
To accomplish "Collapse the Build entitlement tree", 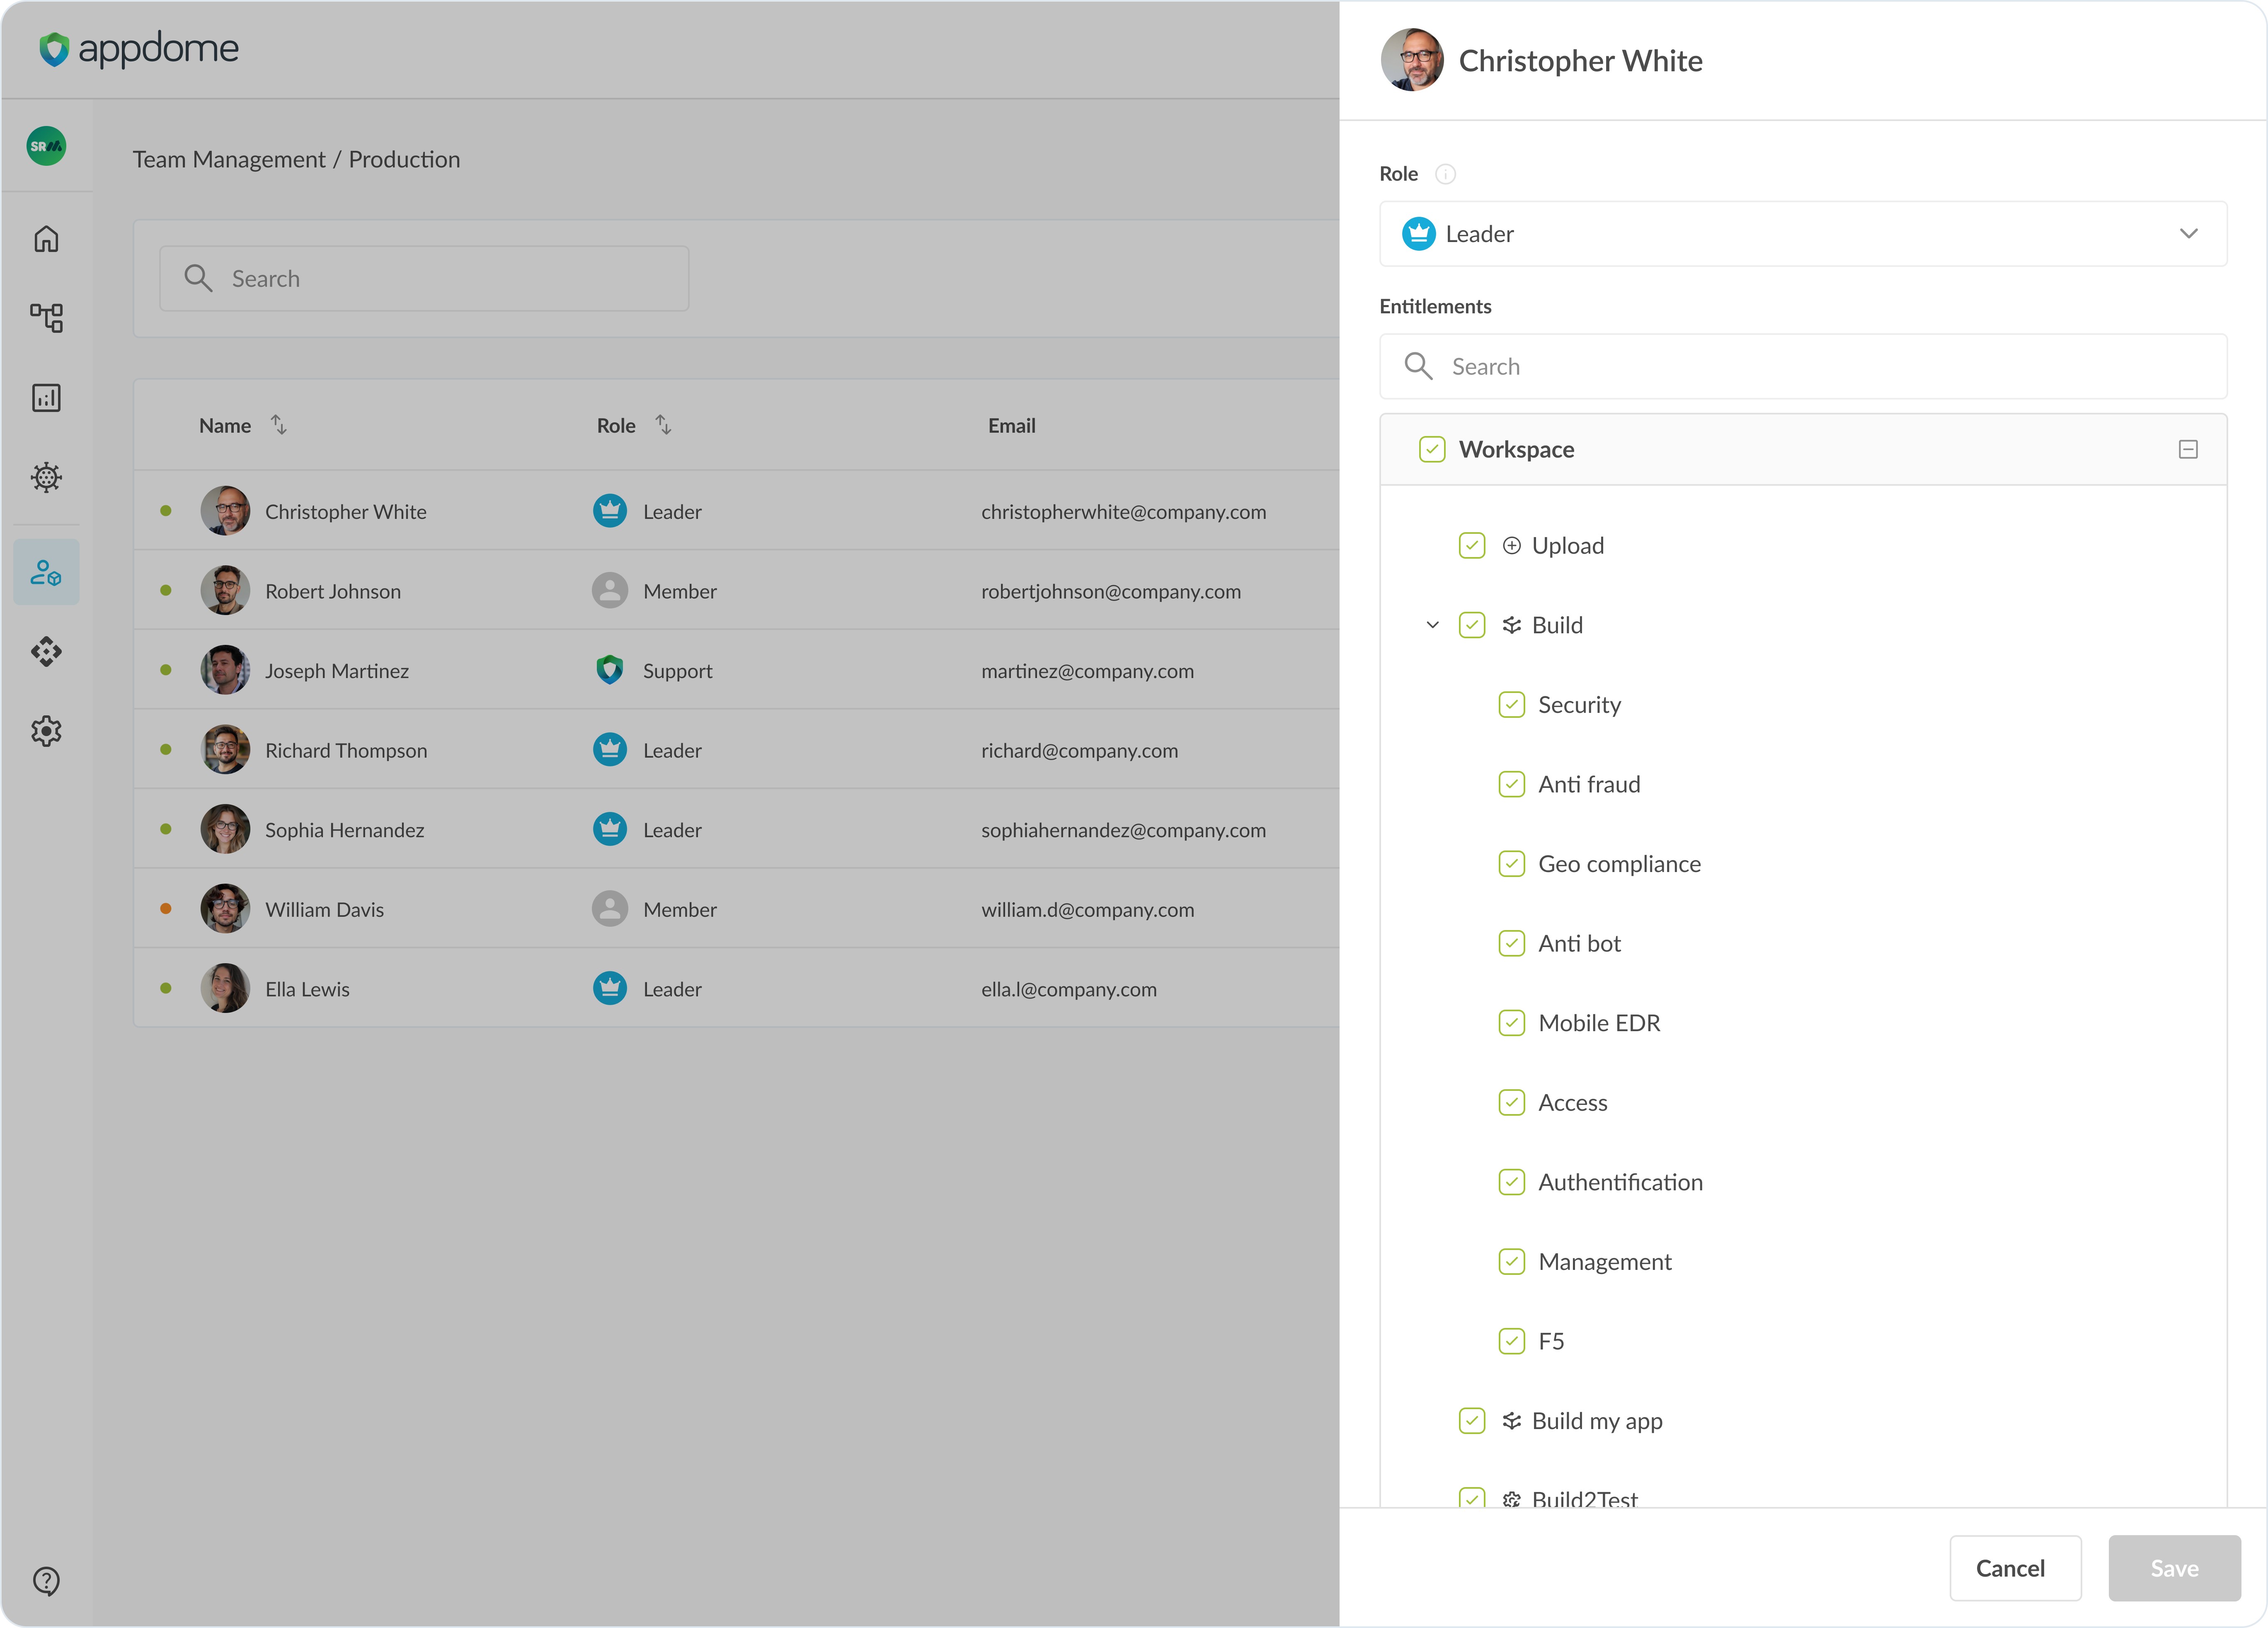I will point(1432,625).
